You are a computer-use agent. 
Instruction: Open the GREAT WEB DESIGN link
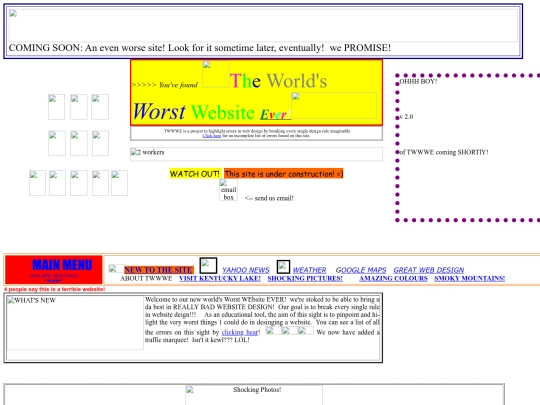429,270
